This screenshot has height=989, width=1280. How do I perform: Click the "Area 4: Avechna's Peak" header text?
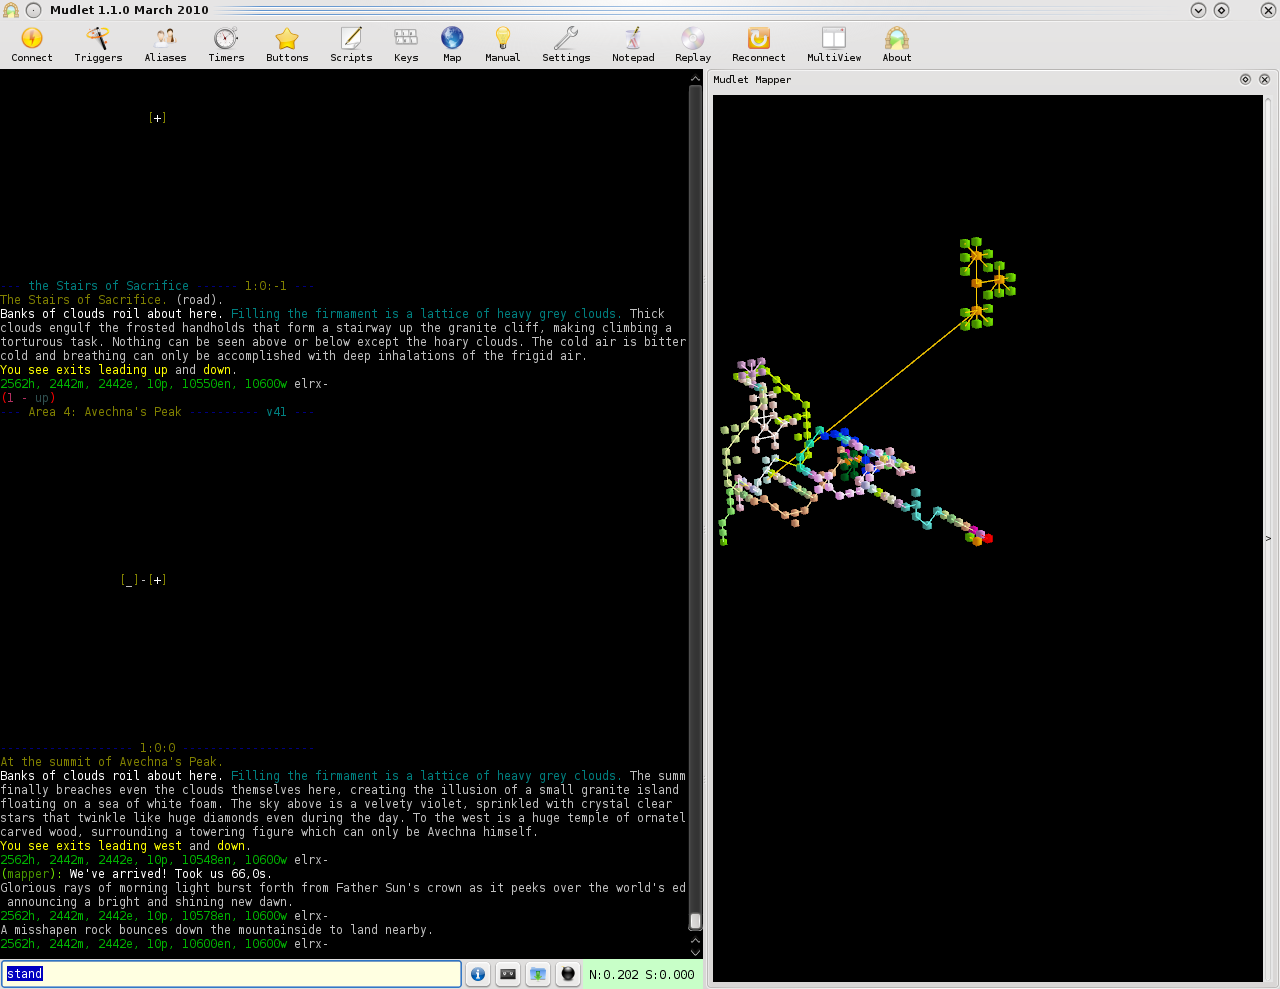tap(105, 412)
